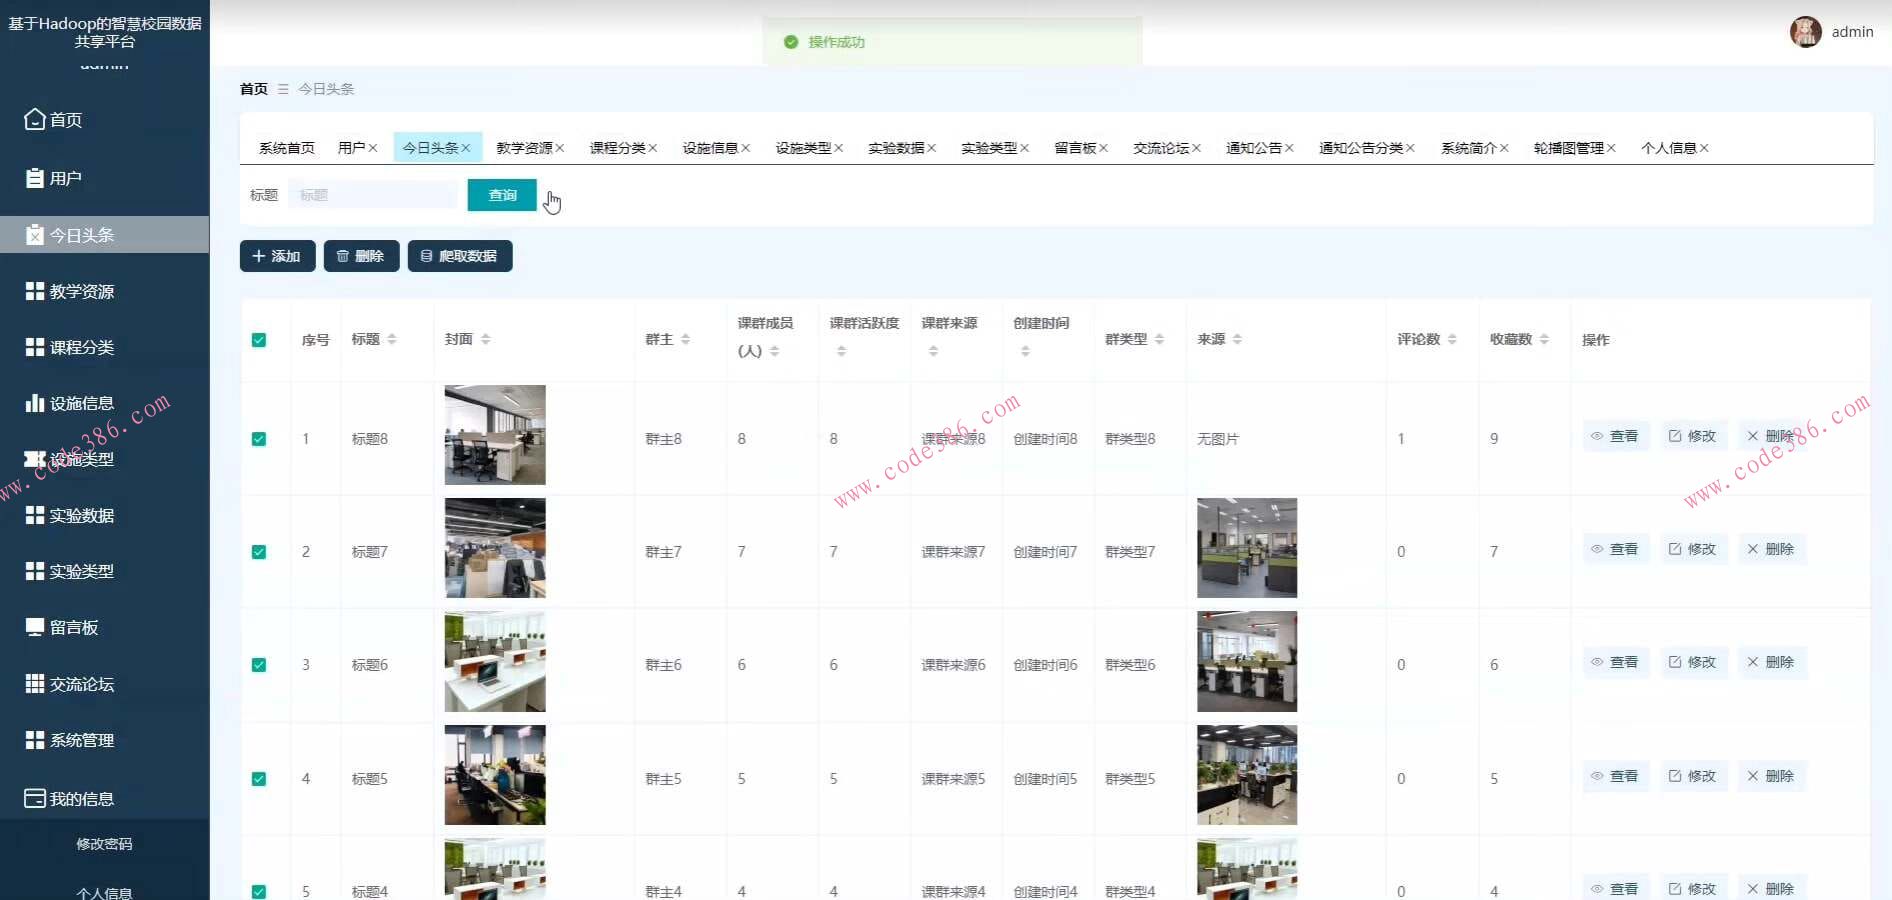Switch to the 系统首页 tab
The height and width of the screenshot is (900, 1892).
coord(285,147)
